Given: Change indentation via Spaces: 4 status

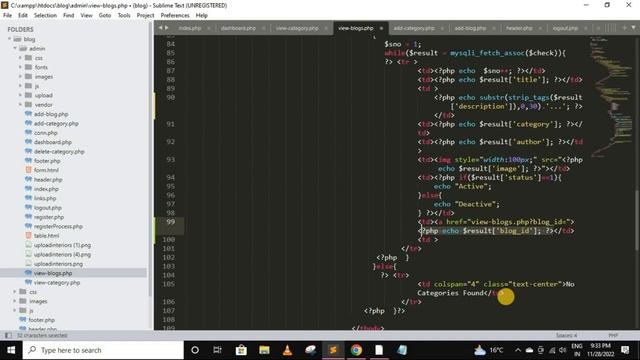Looking at the screenshot, I should (567, 336).
